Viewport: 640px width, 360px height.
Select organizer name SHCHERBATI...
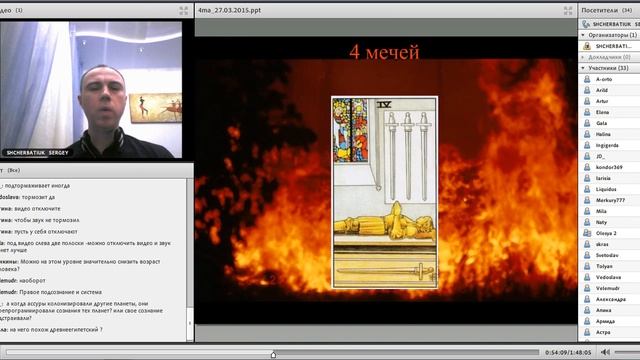coord(613,46)
